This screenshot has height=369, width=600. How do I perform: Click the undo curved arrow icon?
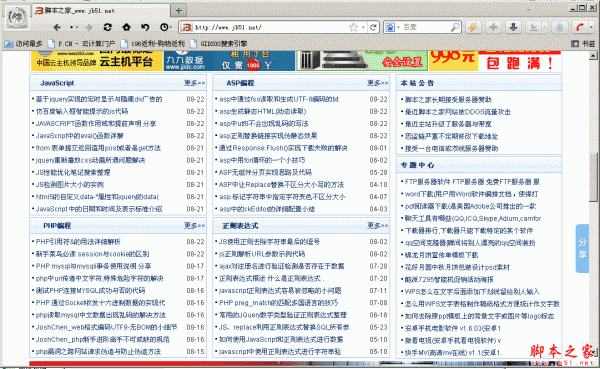[145, 27]
